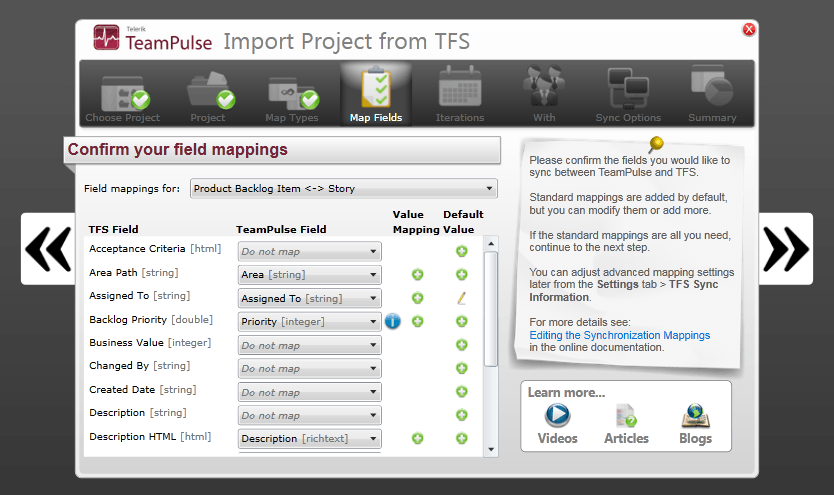834x495 pixels.
Task: Open TeamPulse field dropdown for Acceptance Criteria
Action: (310, 251)
